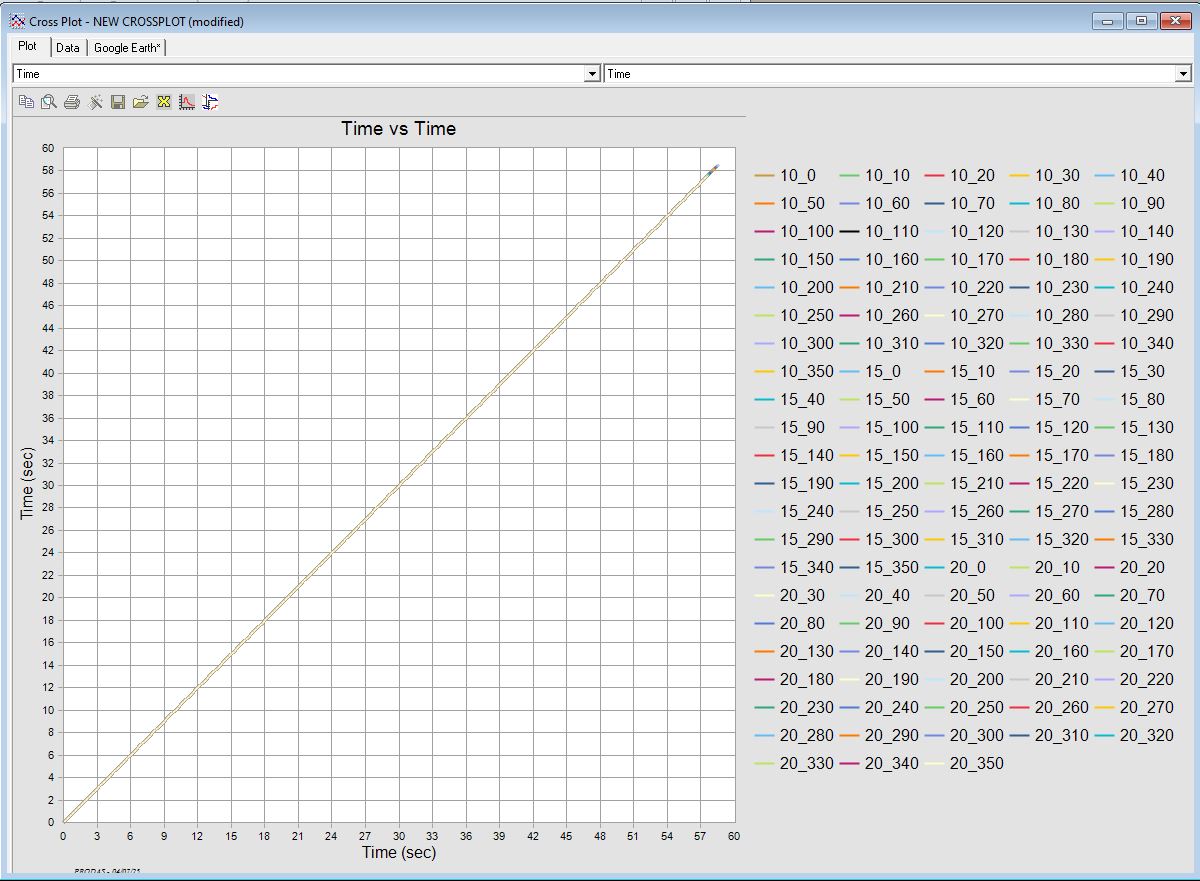This screenshot has height=881, width=1200.
Task: Click the yellow X toolbar icon
Action: tap(164, 102)
